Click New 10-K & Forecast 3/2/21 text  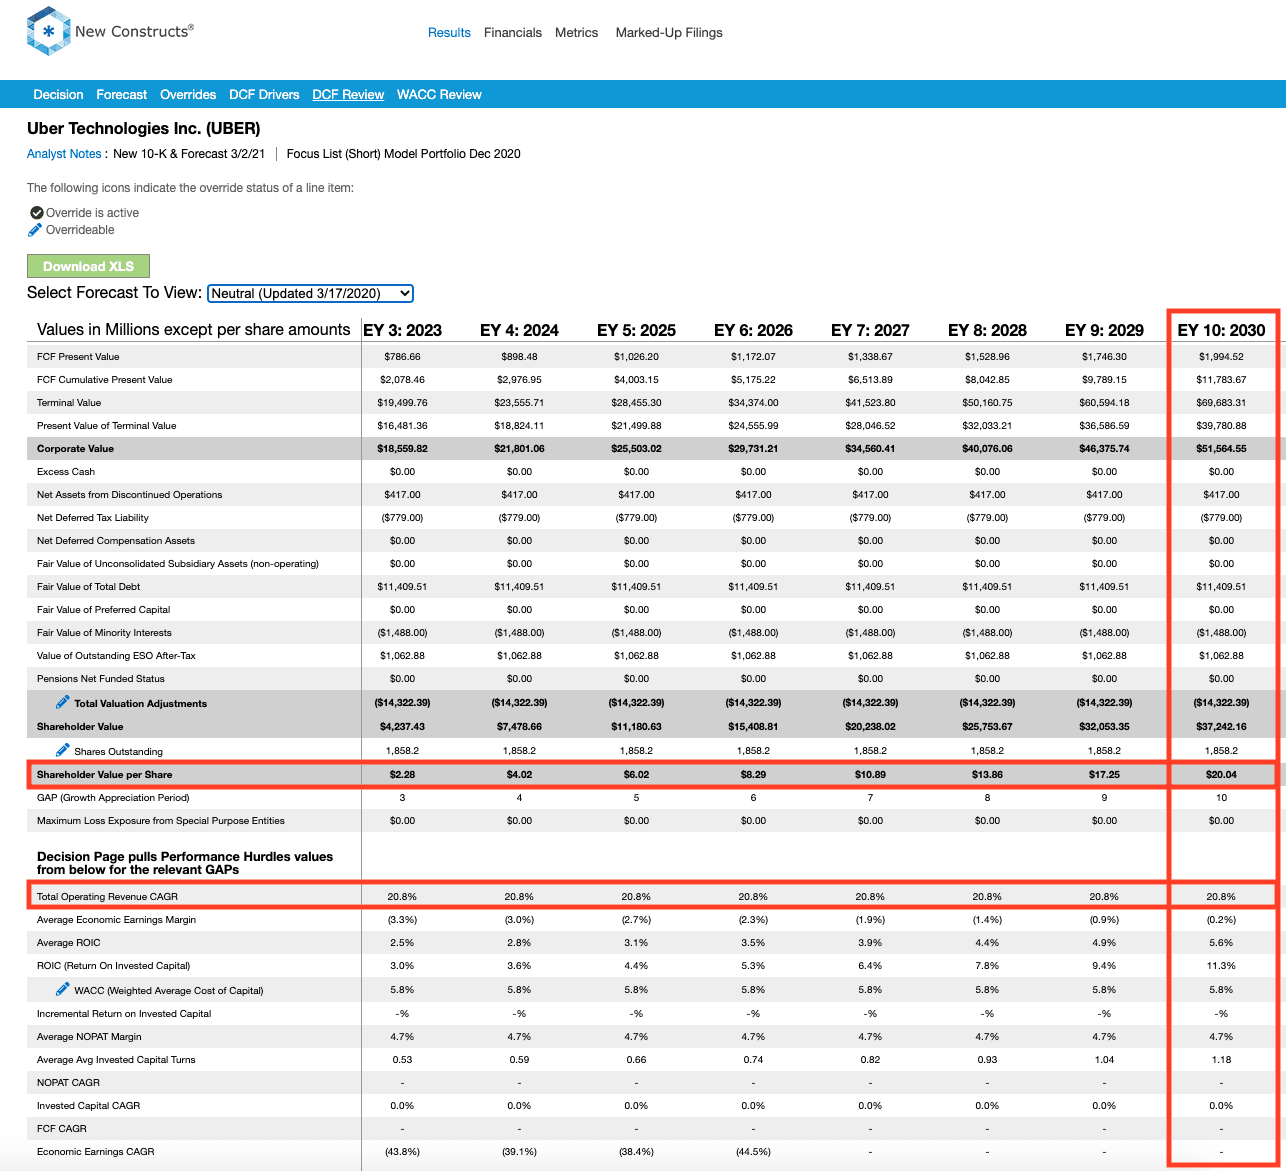click(189, 154)
